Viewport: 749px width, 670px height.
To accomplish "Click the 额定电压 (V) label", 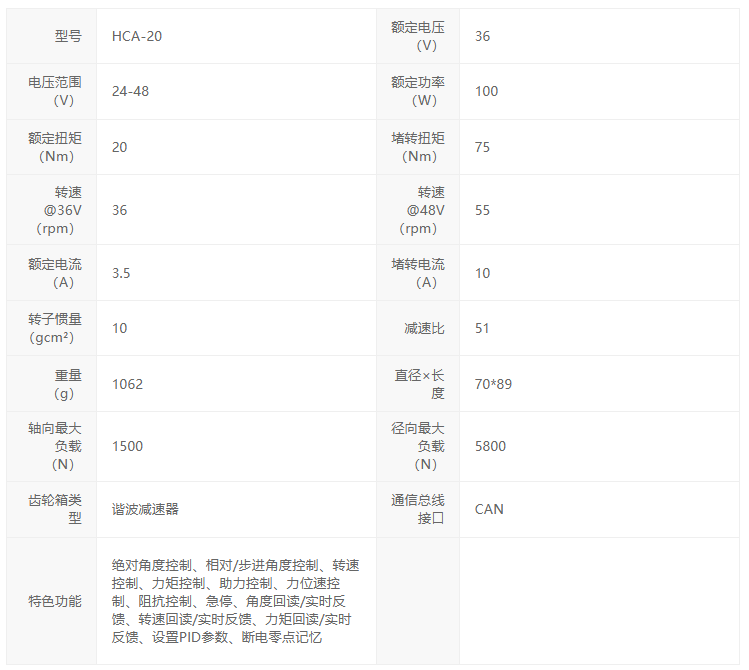I will (418, 36).
